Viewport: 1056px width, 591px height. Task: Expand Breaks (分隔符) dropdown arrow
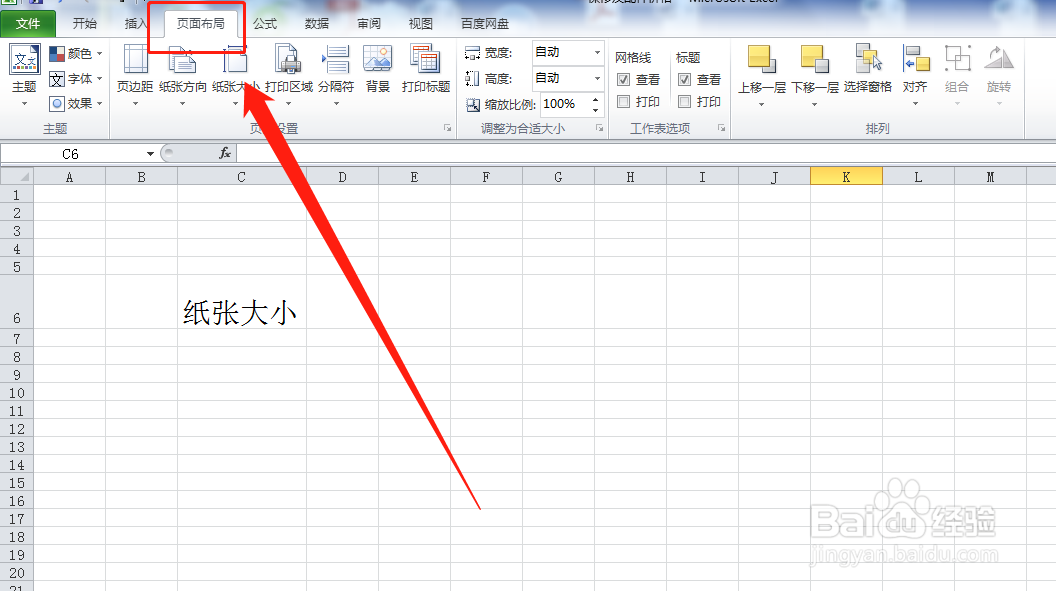pyautogui.click(x=335, y=104)
